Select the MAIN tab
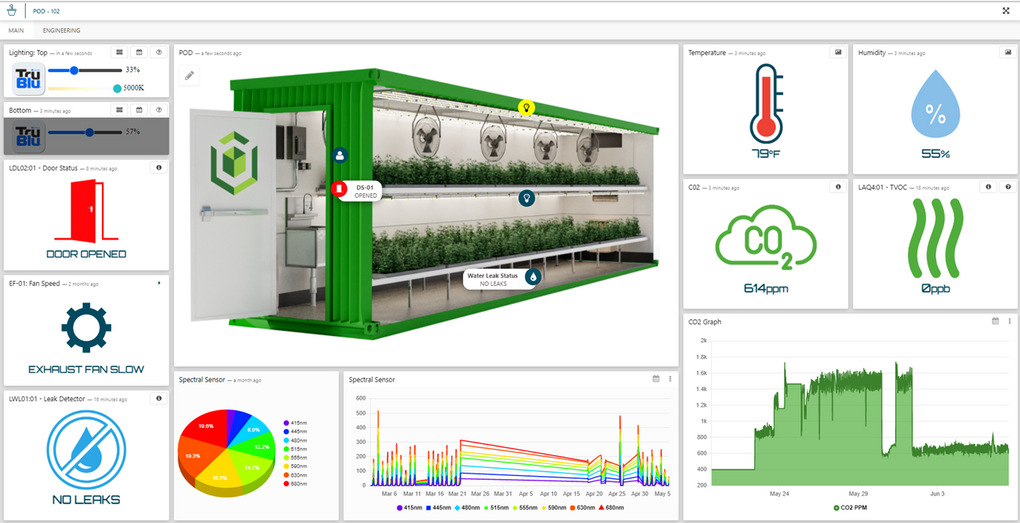1020x523 pixels. (17, 31)
